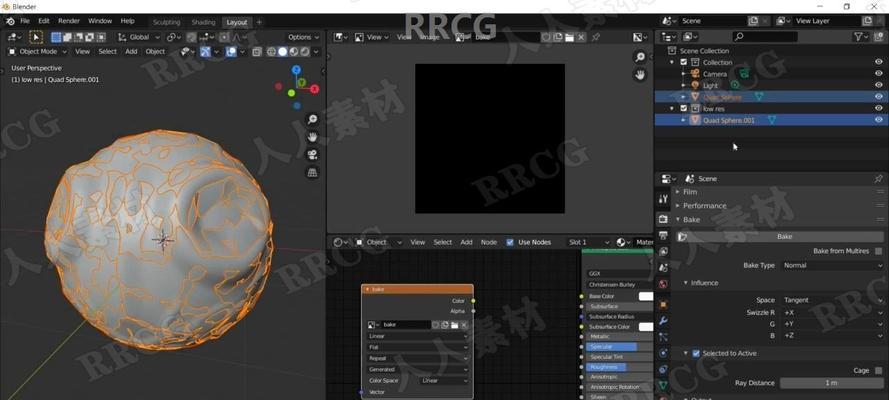Pin the Scene properties panel
This screenshot has width=889, height=400.
click(878, 178)
